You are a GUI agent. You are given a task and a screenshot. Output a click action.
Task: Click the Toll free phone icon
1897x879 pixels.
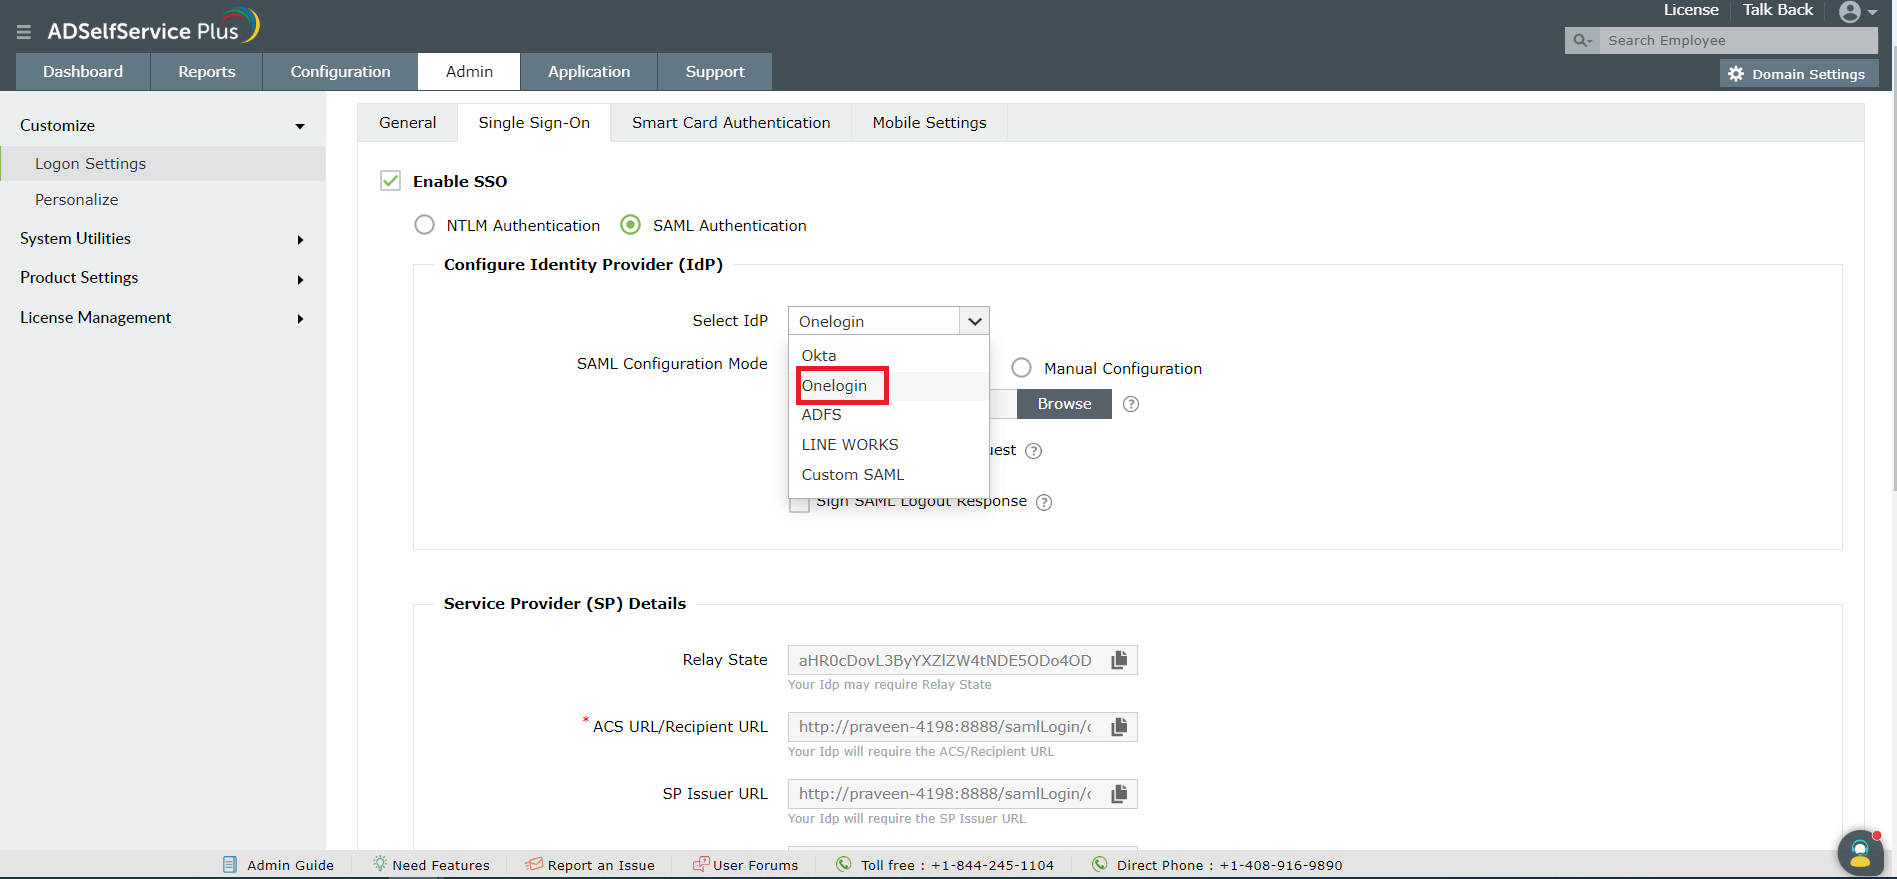[844, 864]
